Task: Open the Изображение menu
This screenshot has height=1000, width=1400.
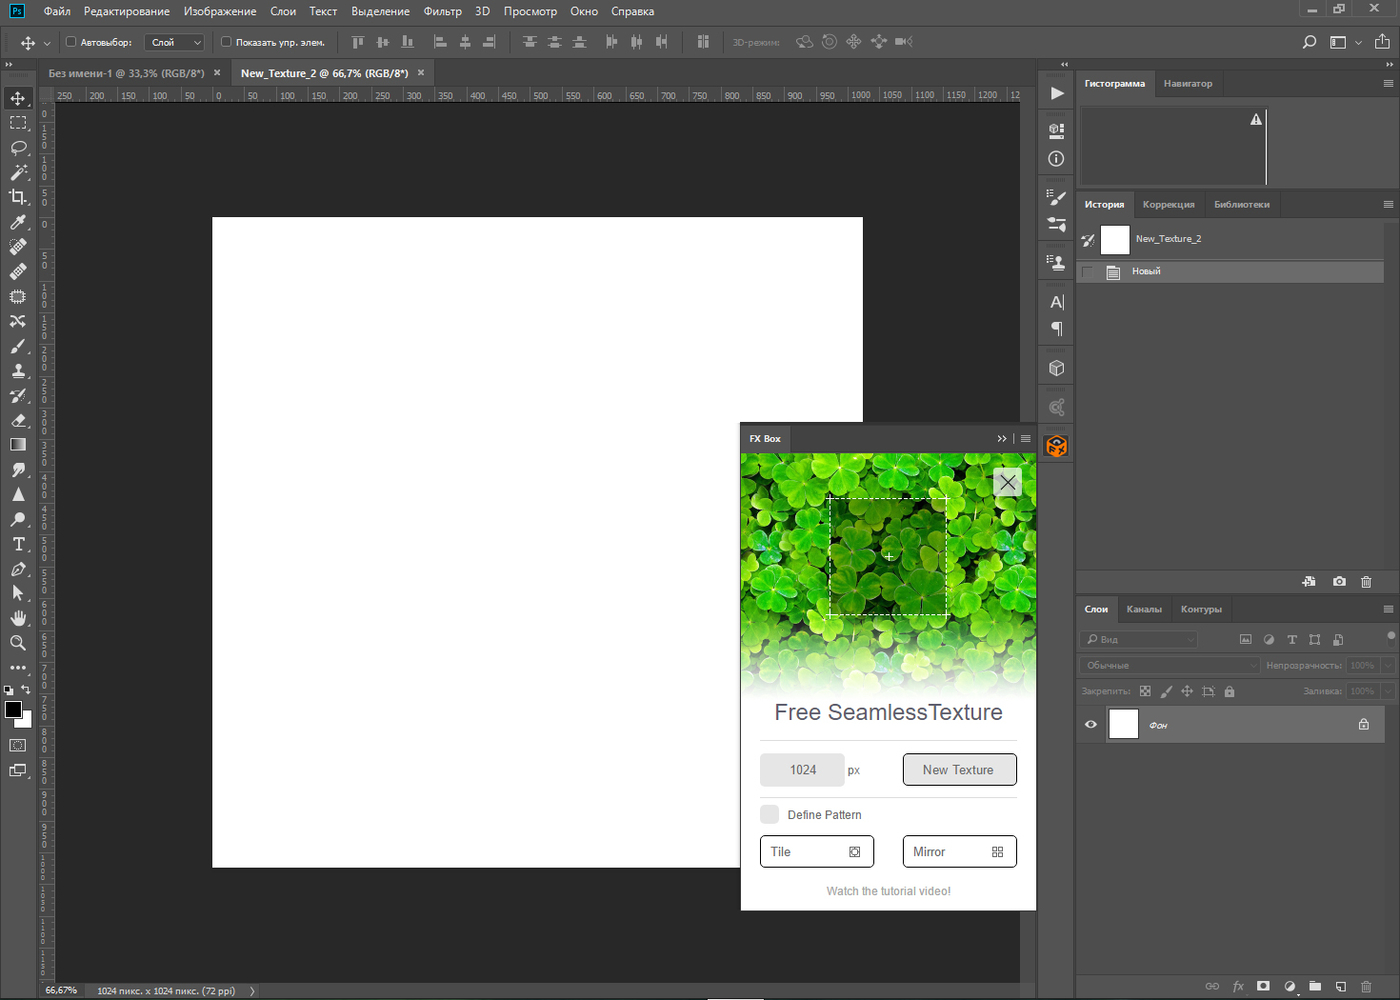Action: pyautogui.click(x=220, y=11)
